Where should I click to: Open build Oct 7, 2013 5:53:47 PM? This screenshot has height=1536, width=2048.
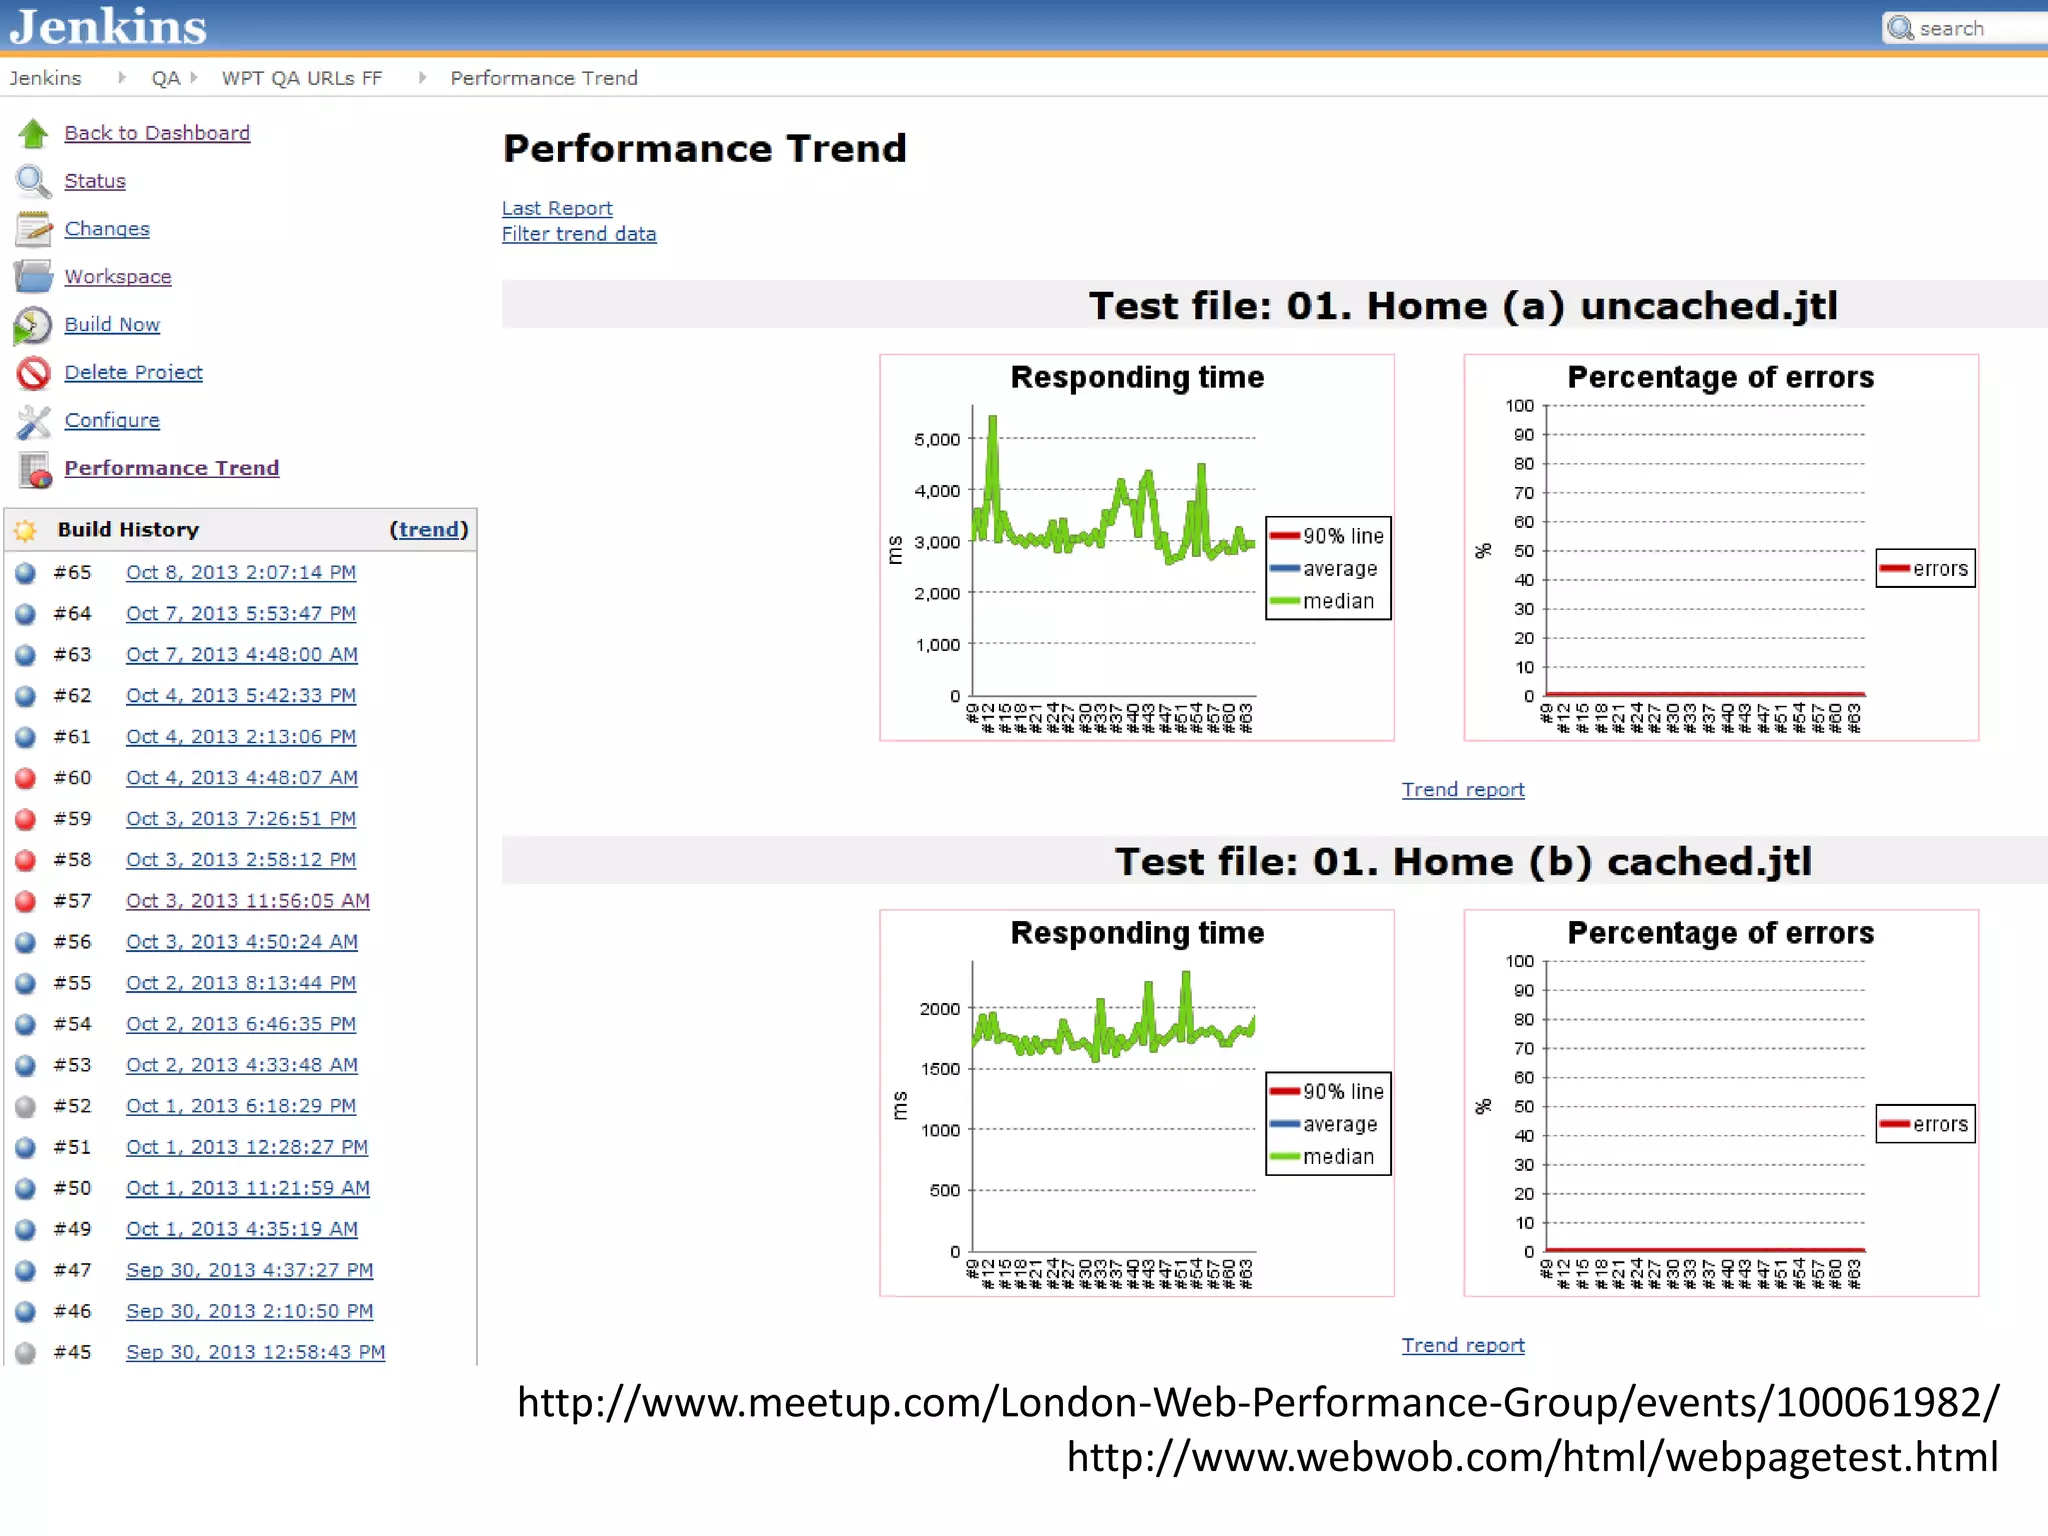pos(241,614)
